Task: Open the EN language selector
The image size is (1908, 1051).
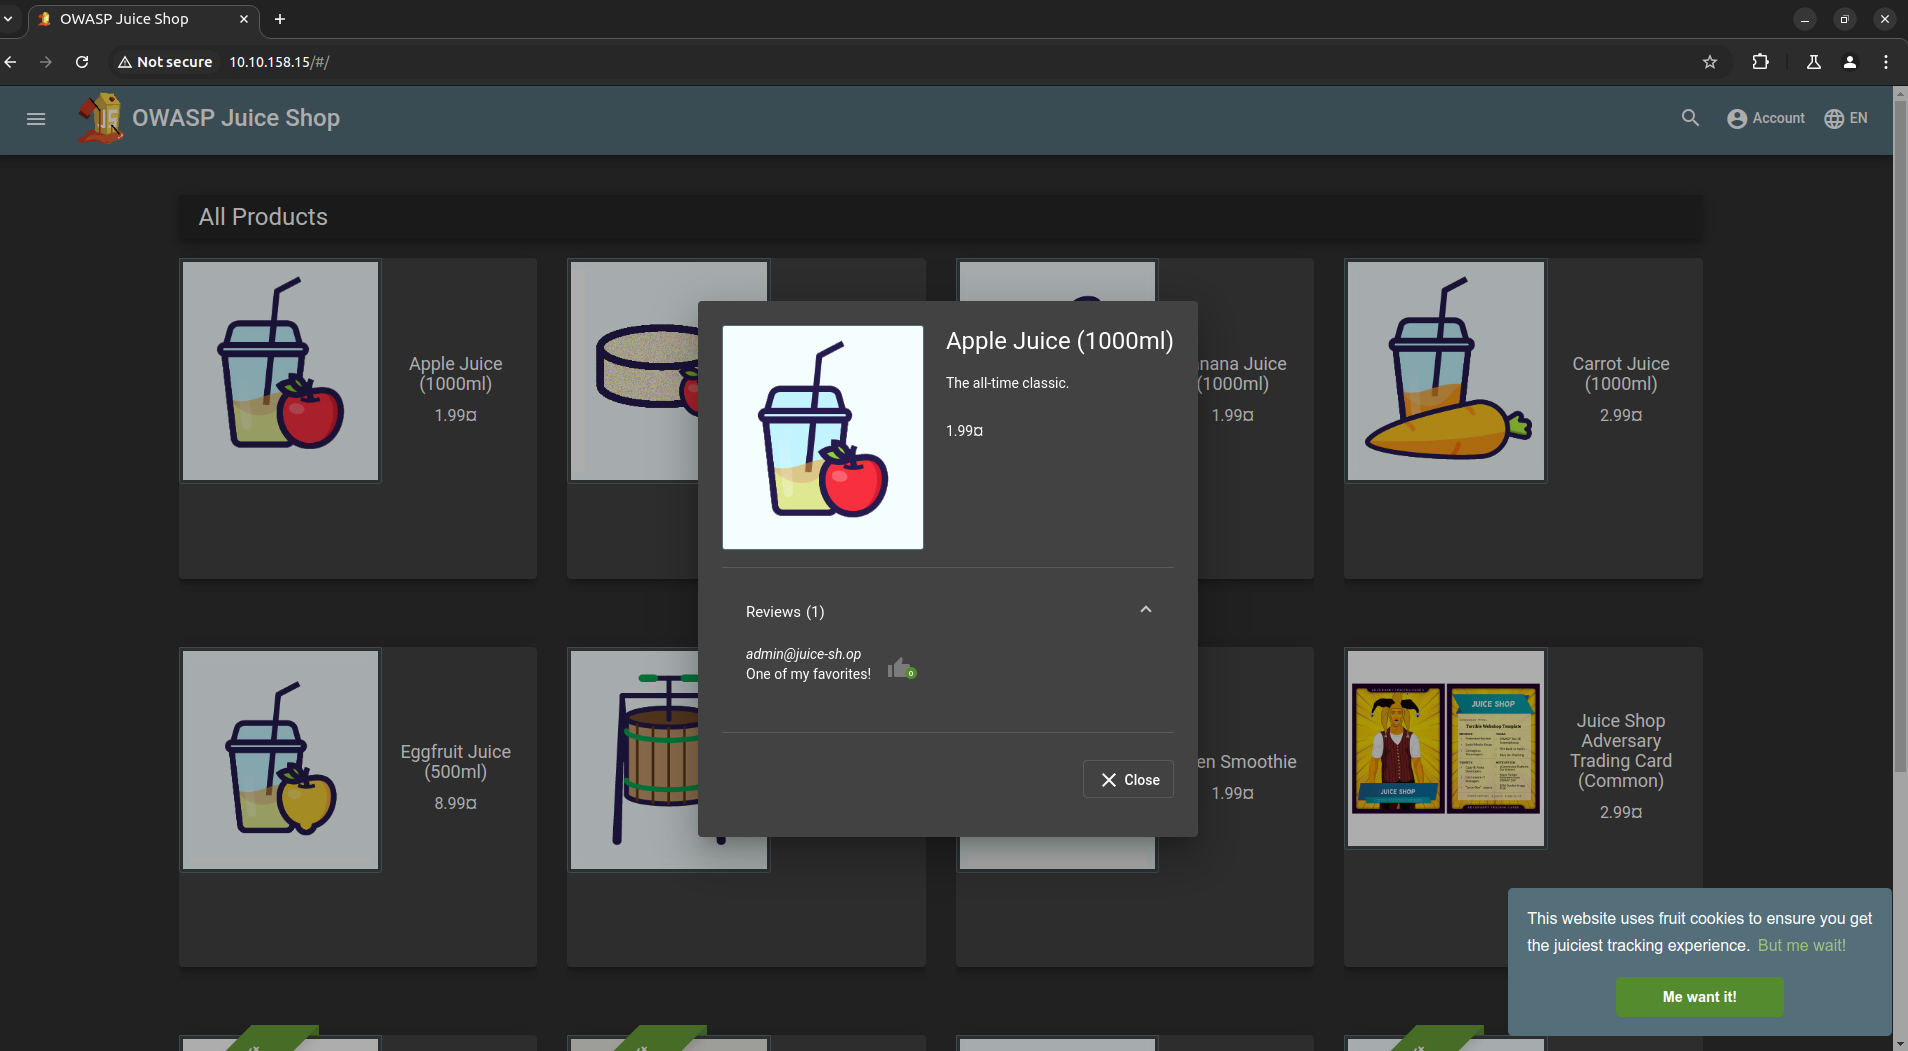Action: [x=1846, y=118]
